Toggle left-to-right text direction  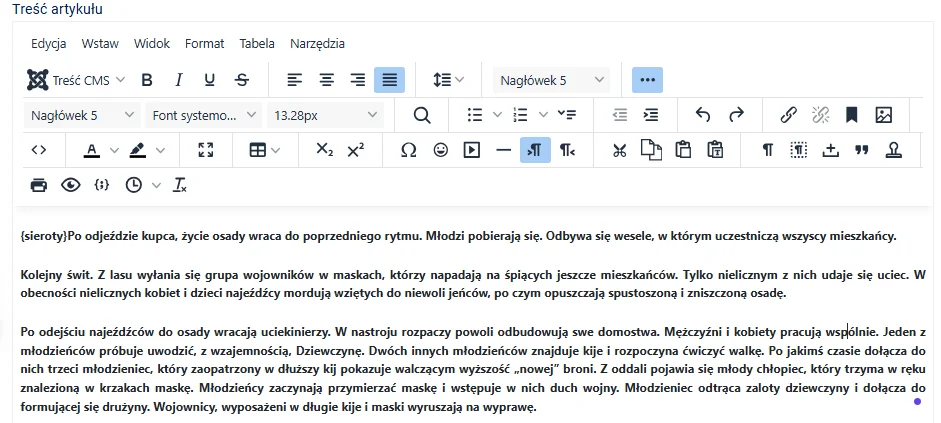coord(535,150)
